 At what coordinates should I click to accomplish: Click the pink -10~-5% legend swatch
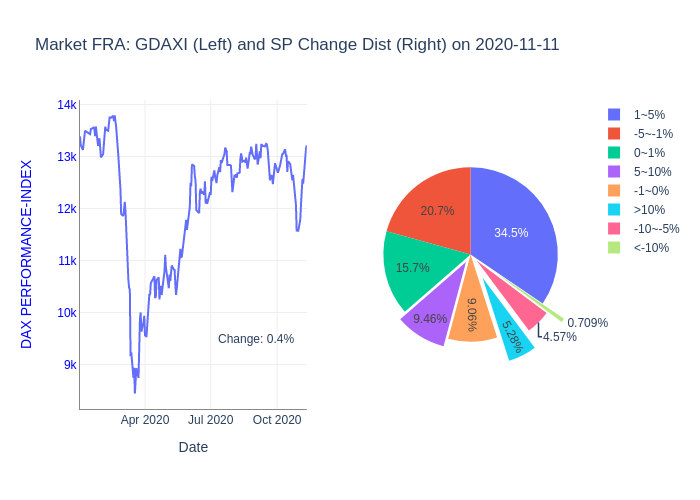click(x=614, y=229)
